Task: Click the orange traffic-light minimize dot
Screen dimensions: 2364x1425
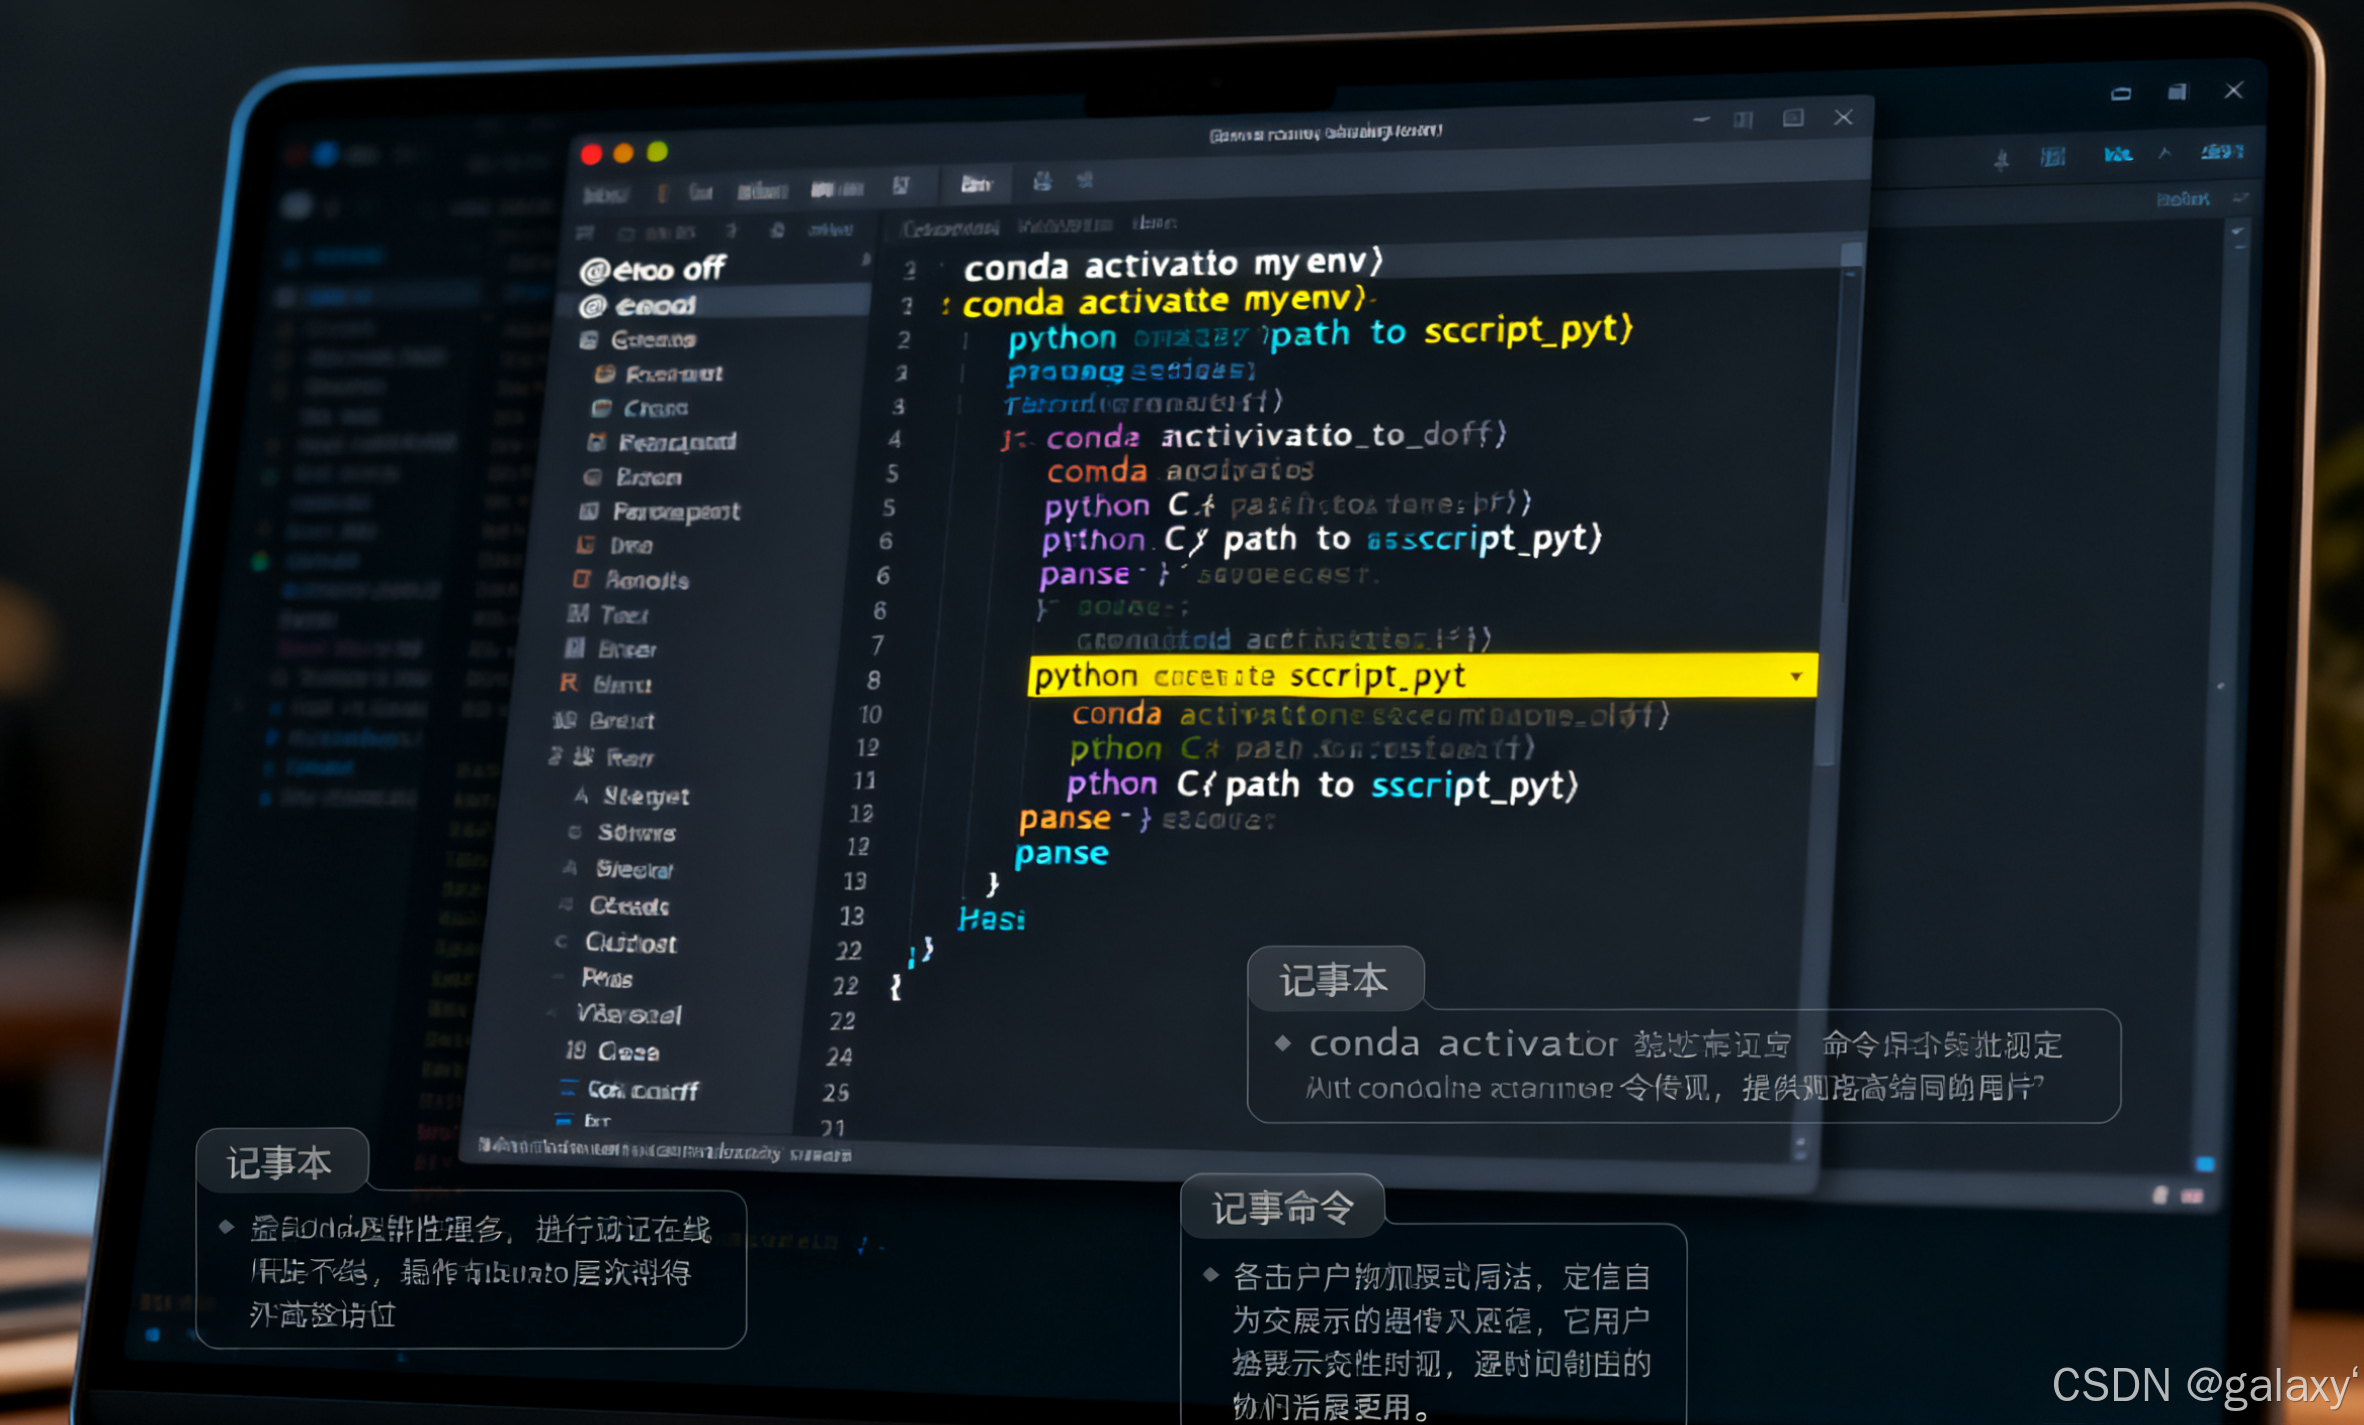Action: coord(623,153)
